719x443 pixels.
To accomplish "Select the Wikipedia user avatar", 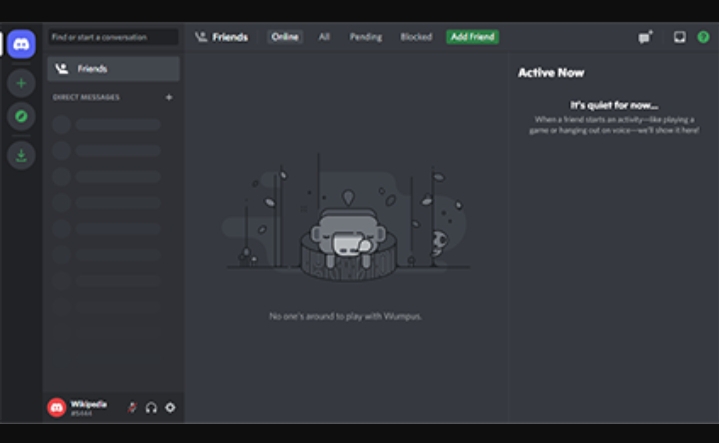I will (57, 407).
